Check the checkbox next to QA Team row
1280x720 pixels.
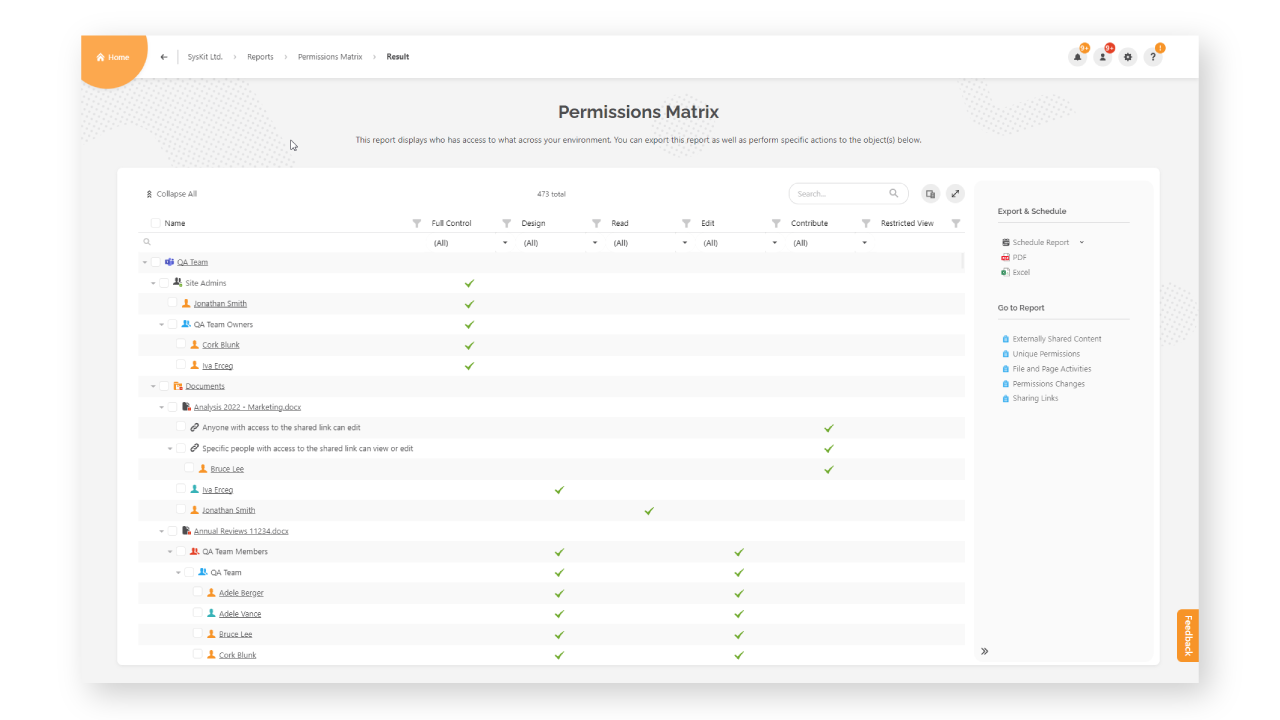tap(156, 261)
